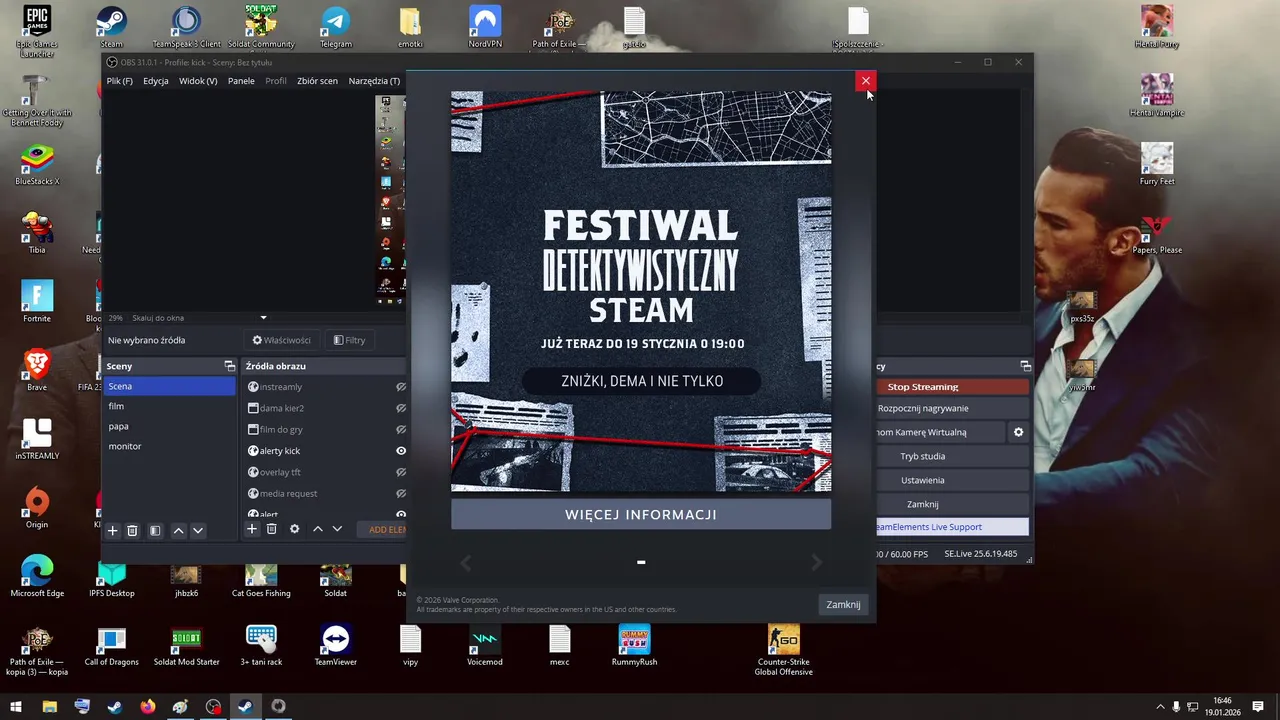Move scene up arrow
The height and width of the screenshot is (720, 1280).
pyautogui.click(x=178, y=531)
